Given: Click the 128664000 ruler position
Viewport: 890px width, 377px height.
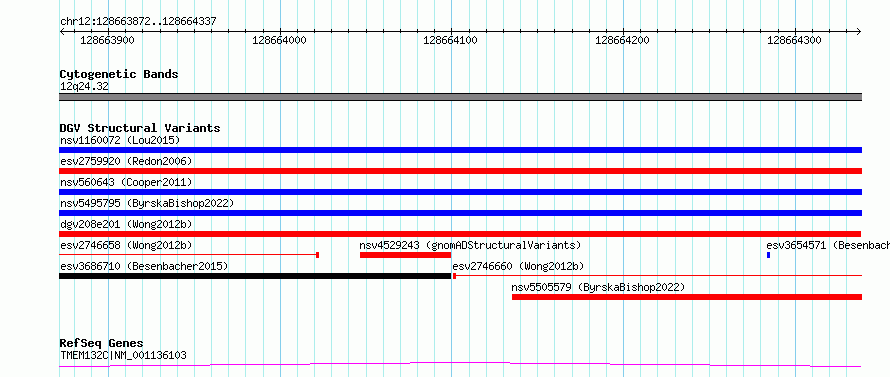Looking at the screenshot, I should [x=279, y=40].
